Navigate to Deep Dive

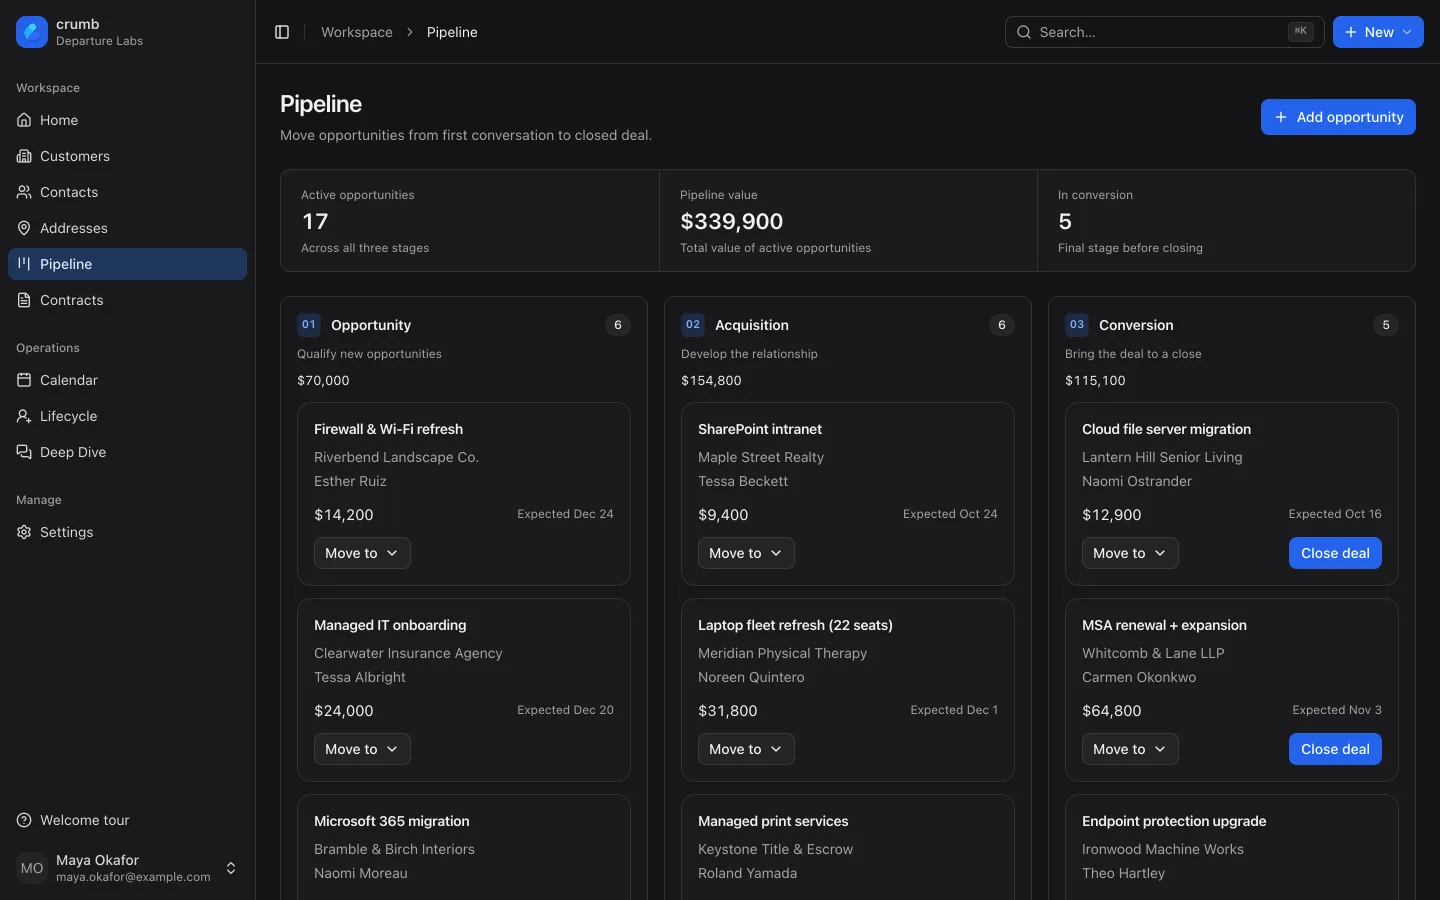[127, 452]
